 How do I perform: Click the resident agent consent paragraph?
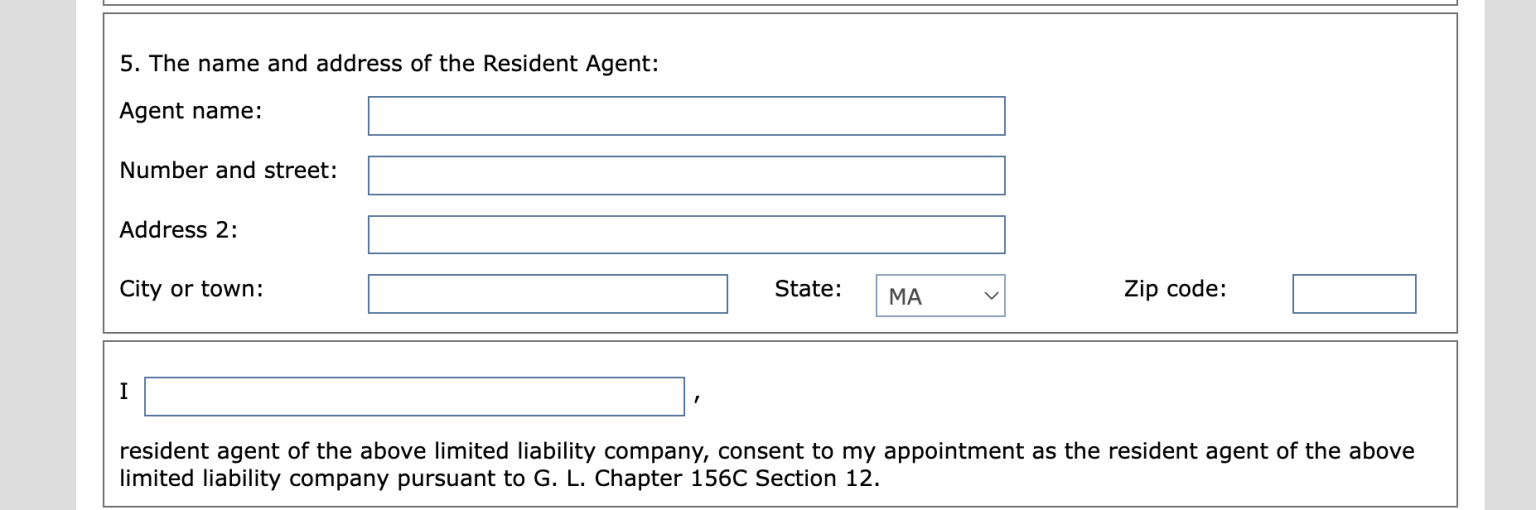[x=766, y=452]
